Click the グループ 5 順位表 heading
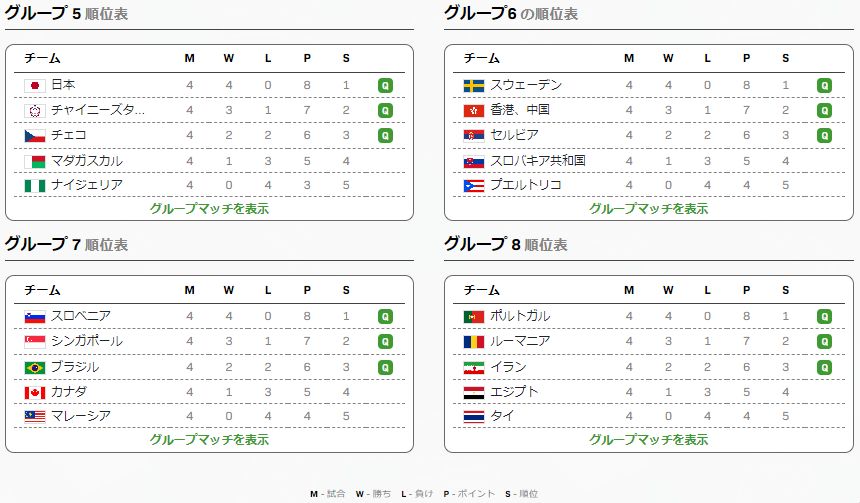 click(66, 14)
